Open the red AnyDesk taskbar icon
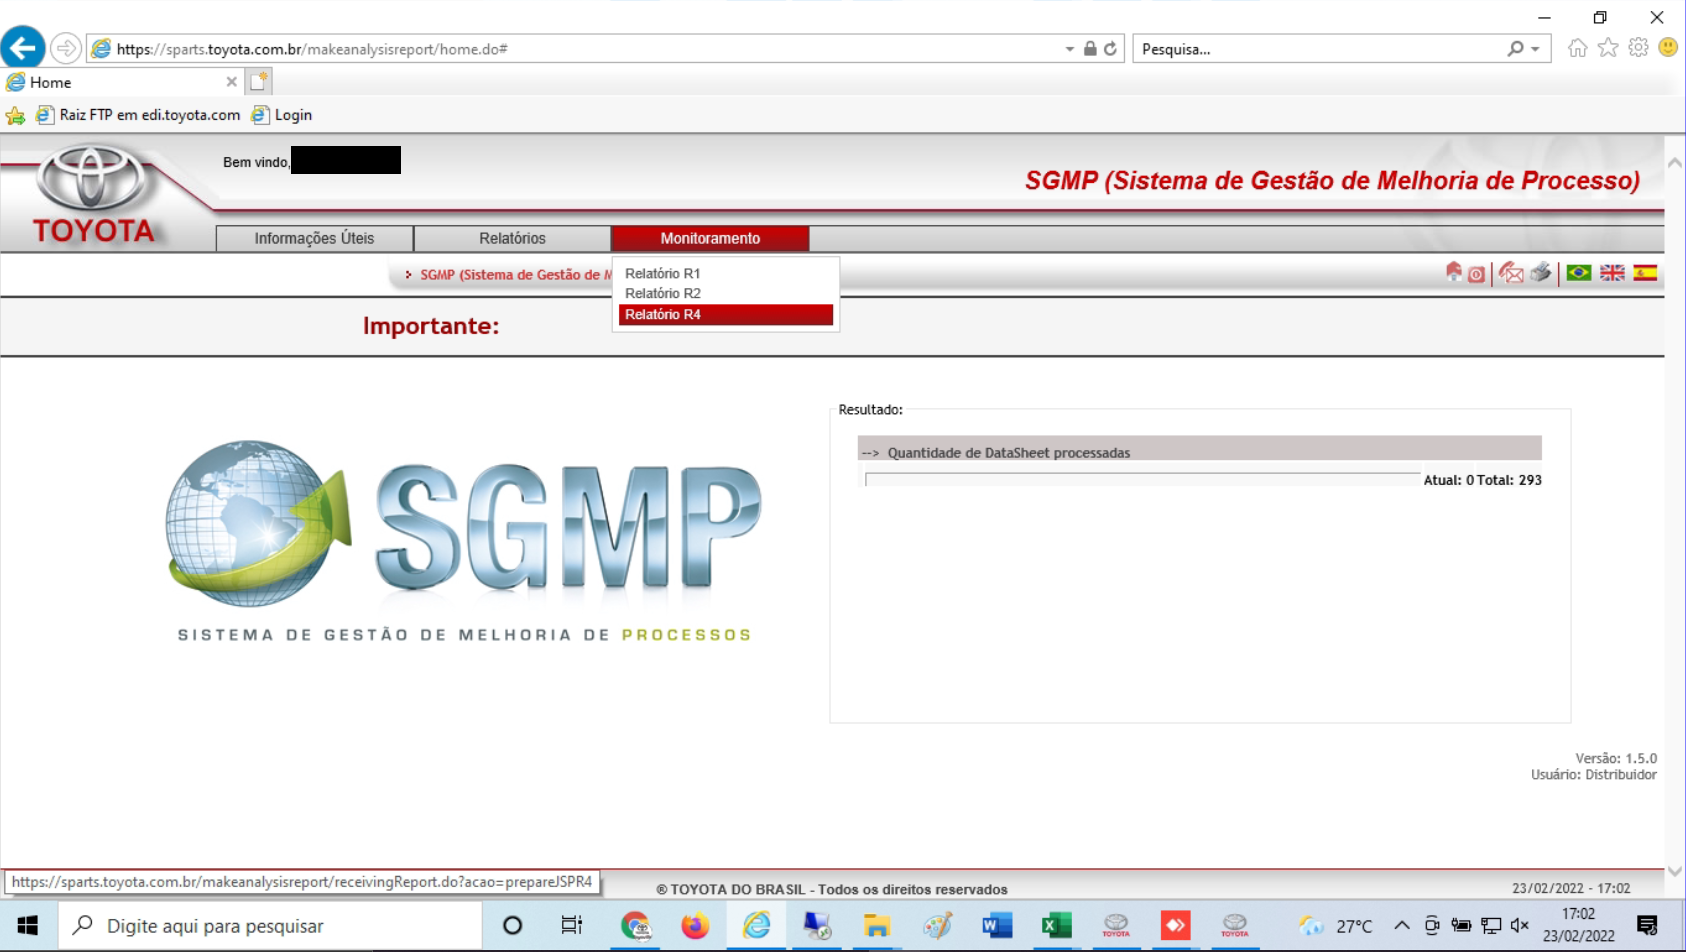This screenshot has width=1686, height=952. click(x=1175, y=926)
